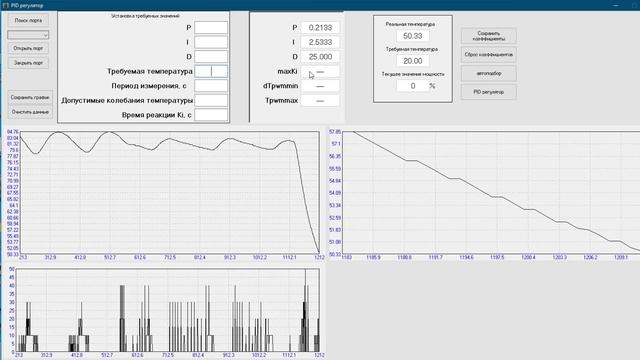This screenshot has height=360, width=640.
Task: Focus the Требуемая температура input field
Action: (x=211, y=71)
